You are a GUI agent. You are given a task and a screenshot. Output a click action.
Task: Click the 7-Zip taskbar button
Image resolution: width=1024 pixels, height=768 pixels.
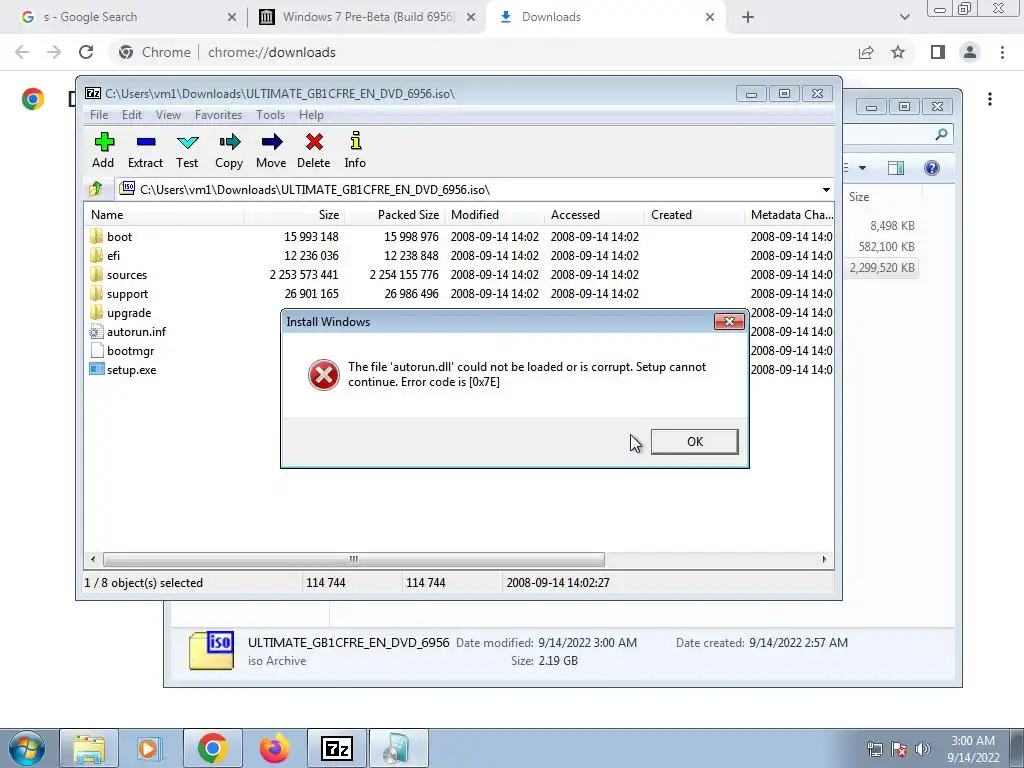coord(336,748)
